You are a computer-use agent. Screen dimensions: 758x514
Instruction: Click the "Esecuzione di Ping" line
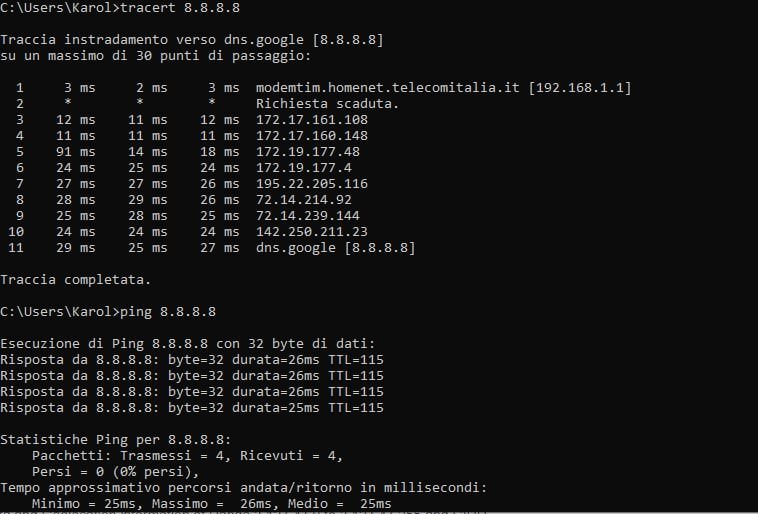click(x=187, y=343)
